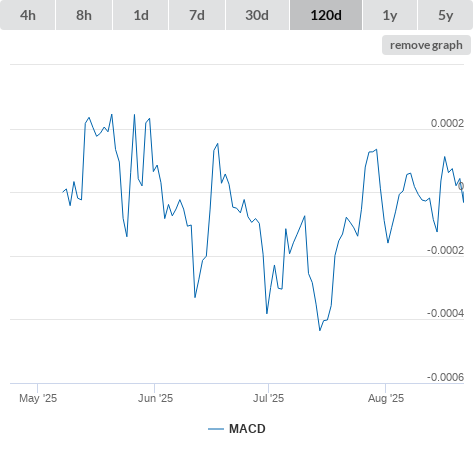
Task: Click the -0.0004 y-axis label
Action: point(445,313)
